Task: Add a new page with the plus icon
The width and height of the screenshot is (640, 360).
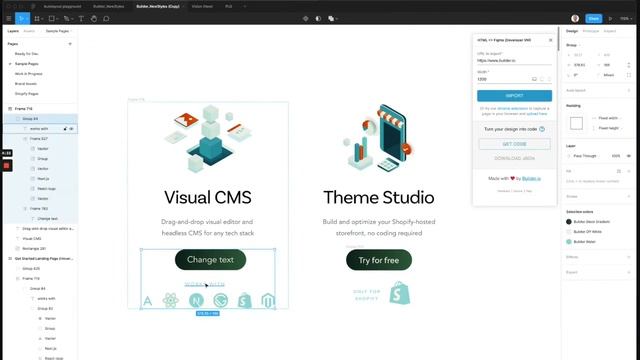Action: [x=70, y=44]
